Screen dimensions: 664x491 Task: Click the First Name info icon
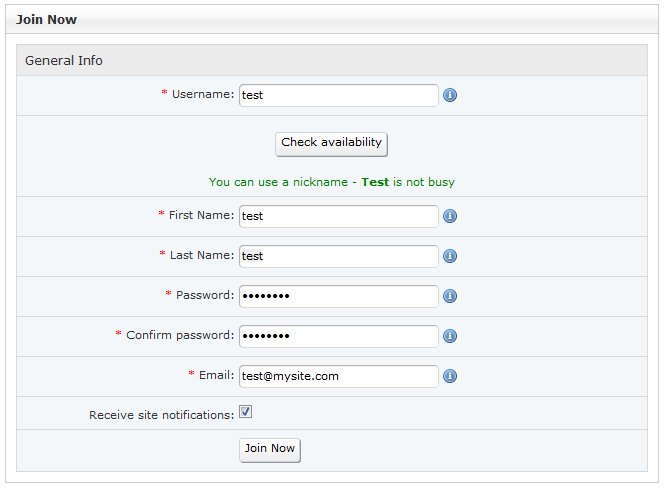pyautogui.click(x=450, y=216)
